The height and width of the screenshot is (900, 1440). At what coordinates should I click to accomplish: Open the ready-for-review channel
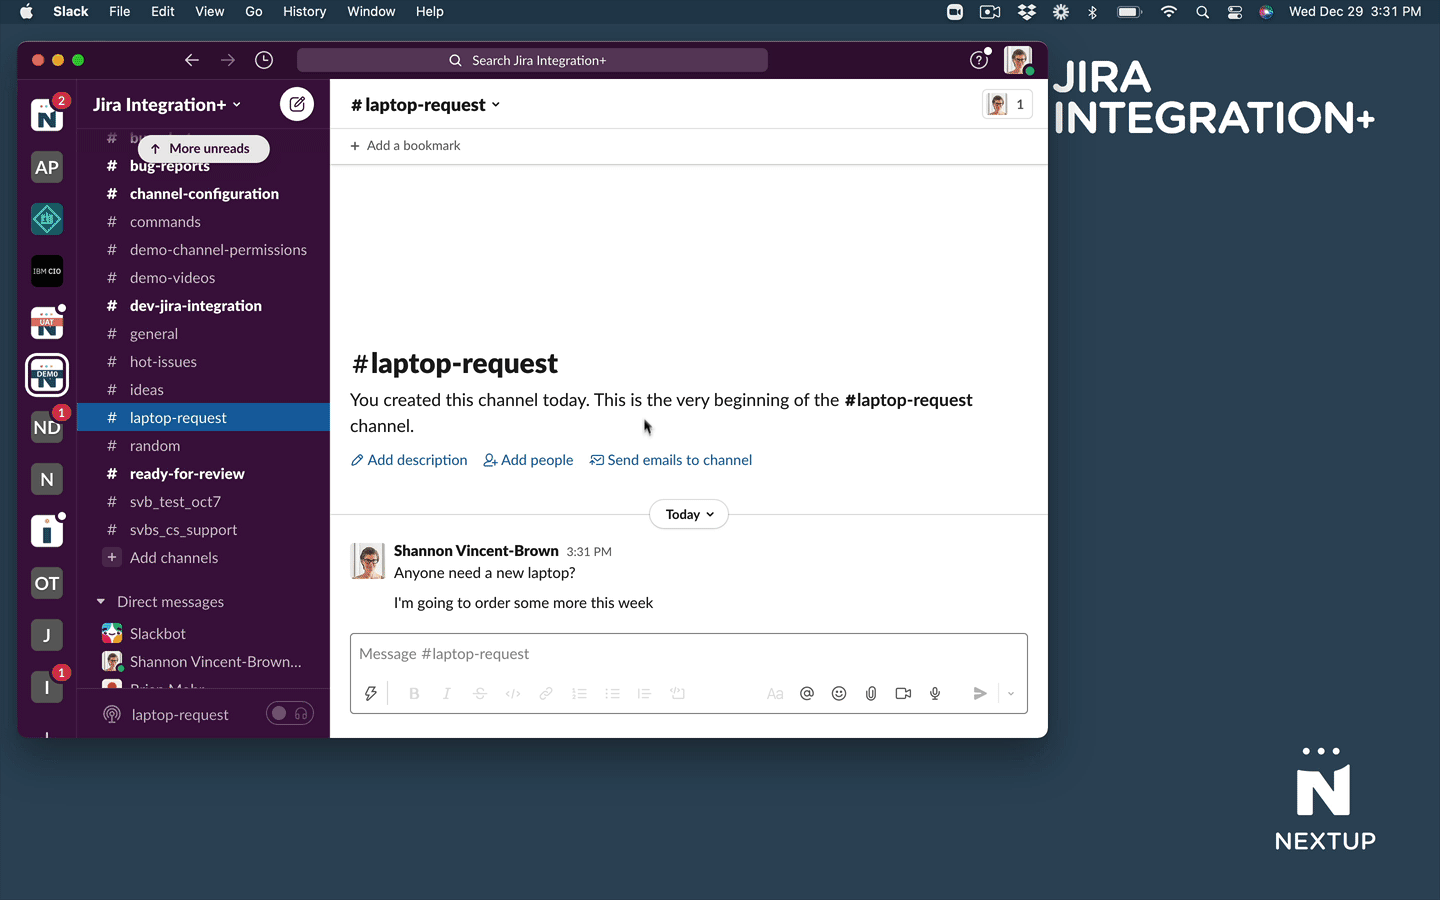[203, 474]
